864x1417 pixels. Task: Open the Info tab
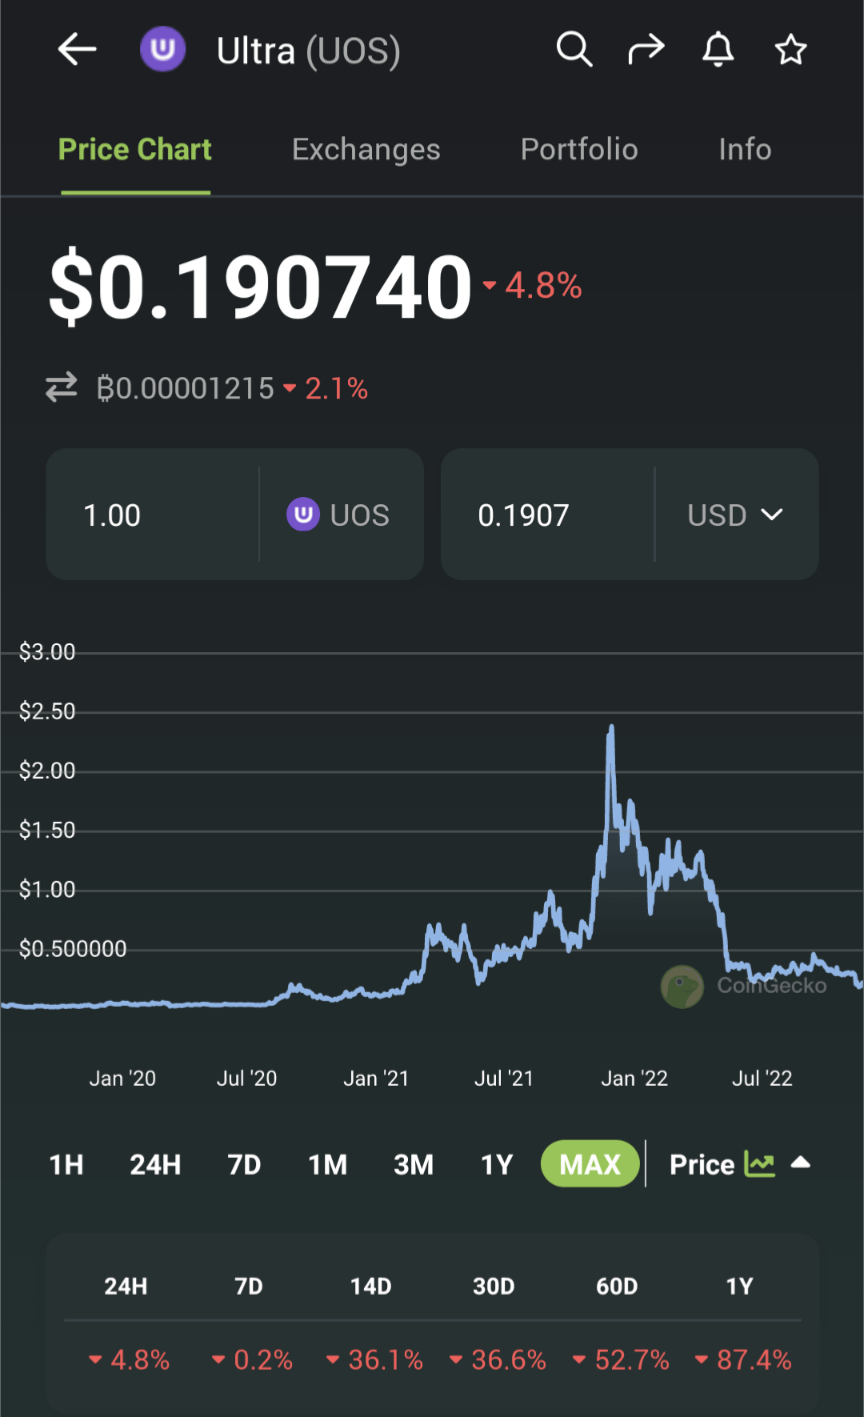coord(745,150)
